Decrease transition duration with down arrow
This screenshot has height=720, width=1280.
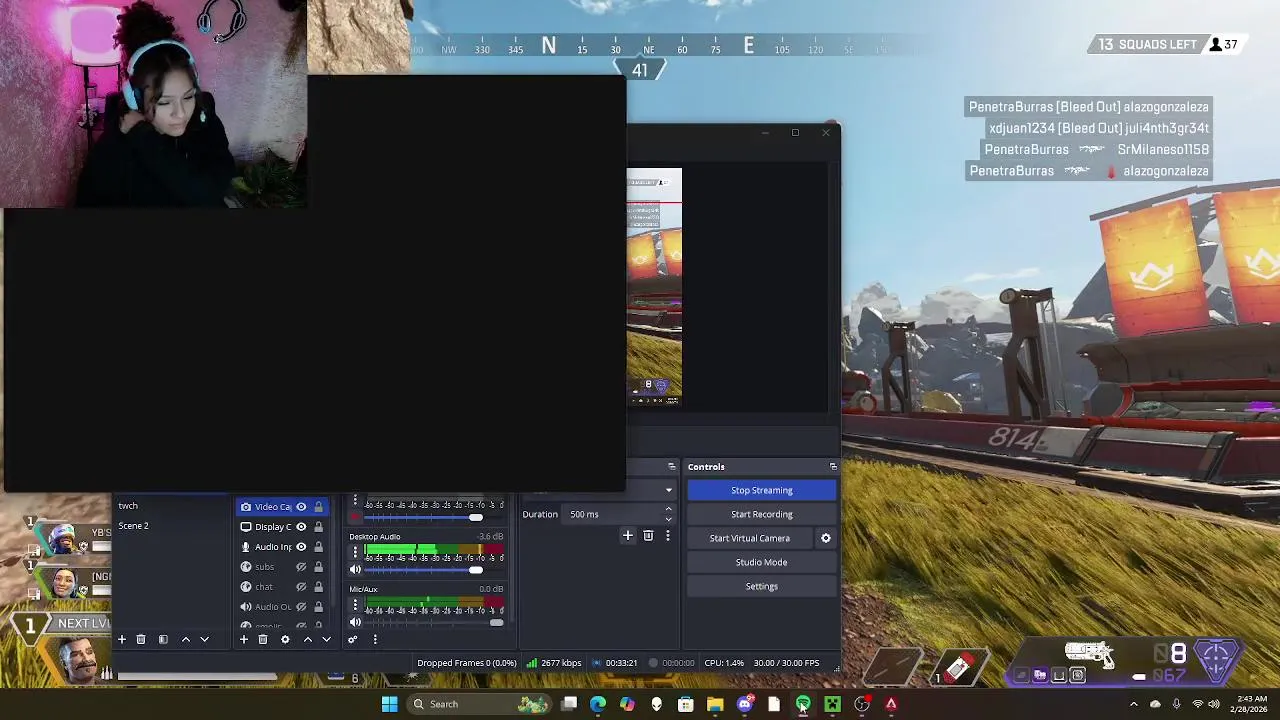[x=668, y=519]
